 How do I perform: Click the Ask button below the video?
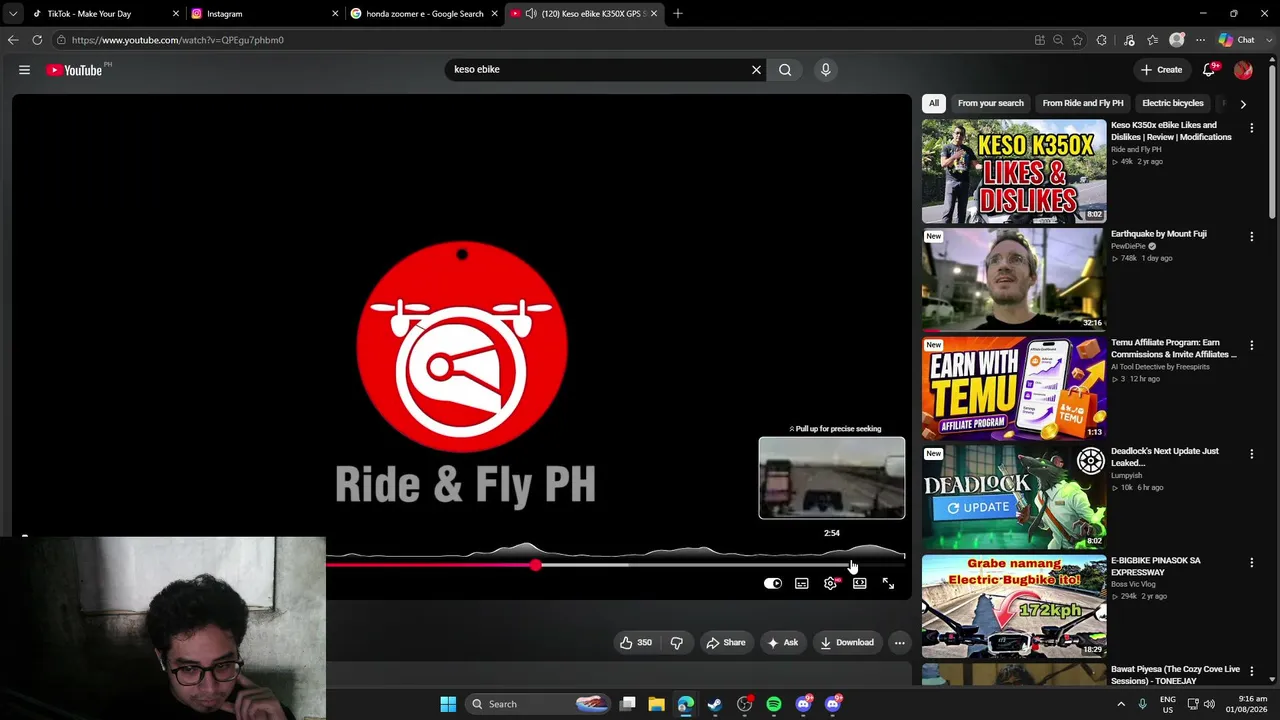(x=781, y=643)
